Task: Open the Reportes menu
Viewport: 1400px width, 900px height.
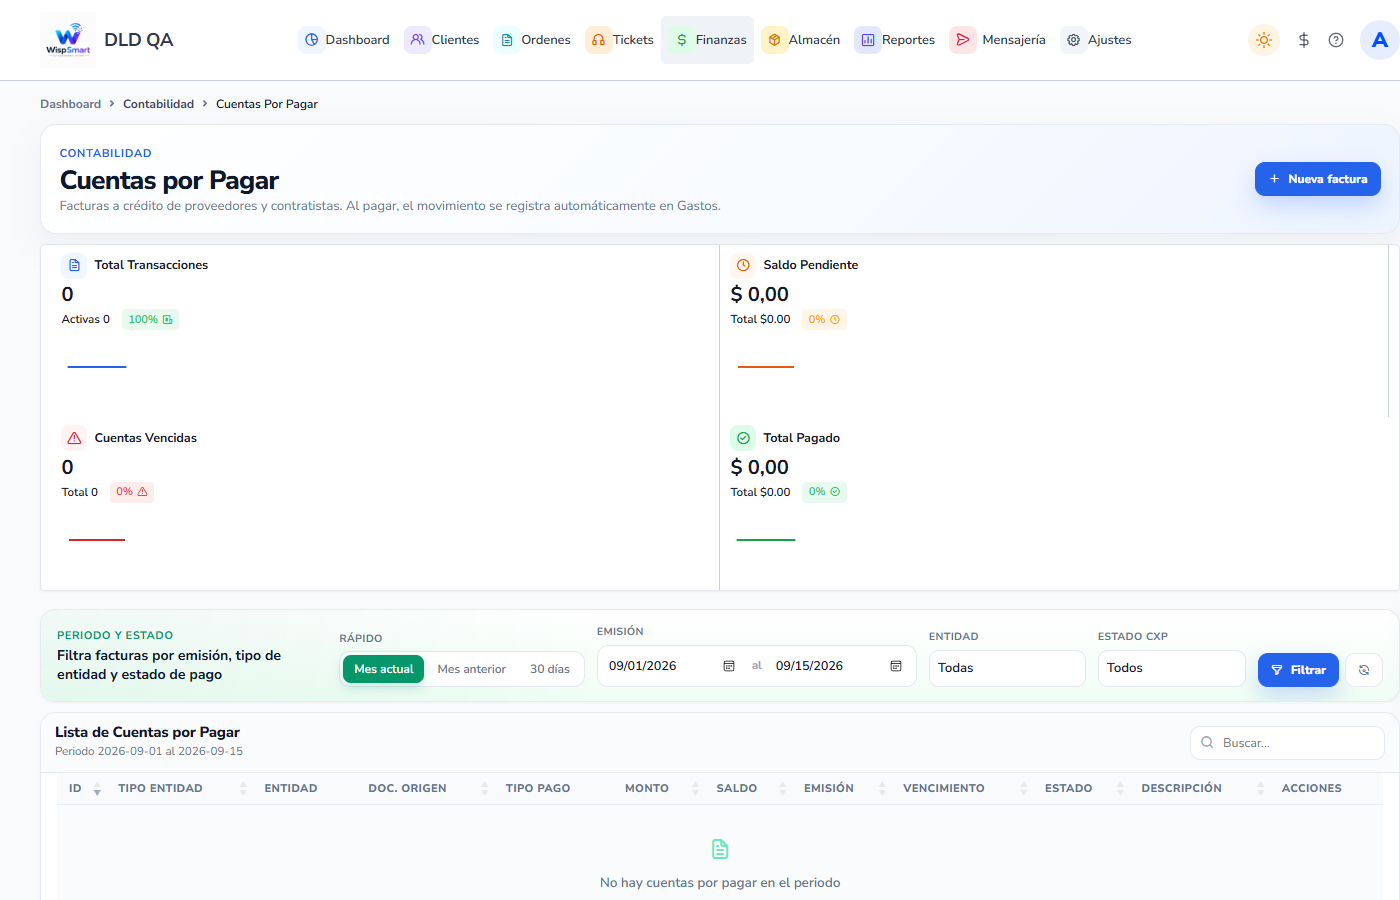Action: (x=896, y=40)
